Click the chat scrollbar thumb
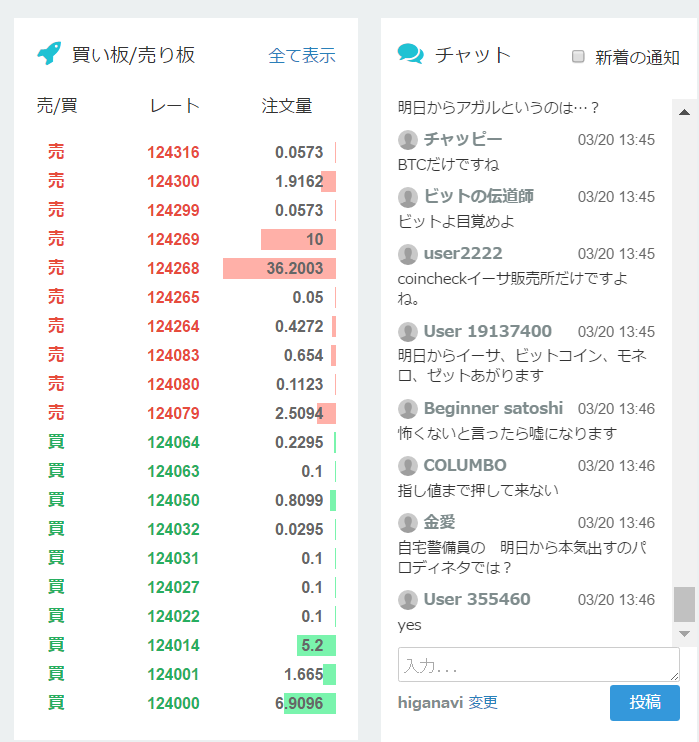699x742 pixels. click(x=684, y=604)
